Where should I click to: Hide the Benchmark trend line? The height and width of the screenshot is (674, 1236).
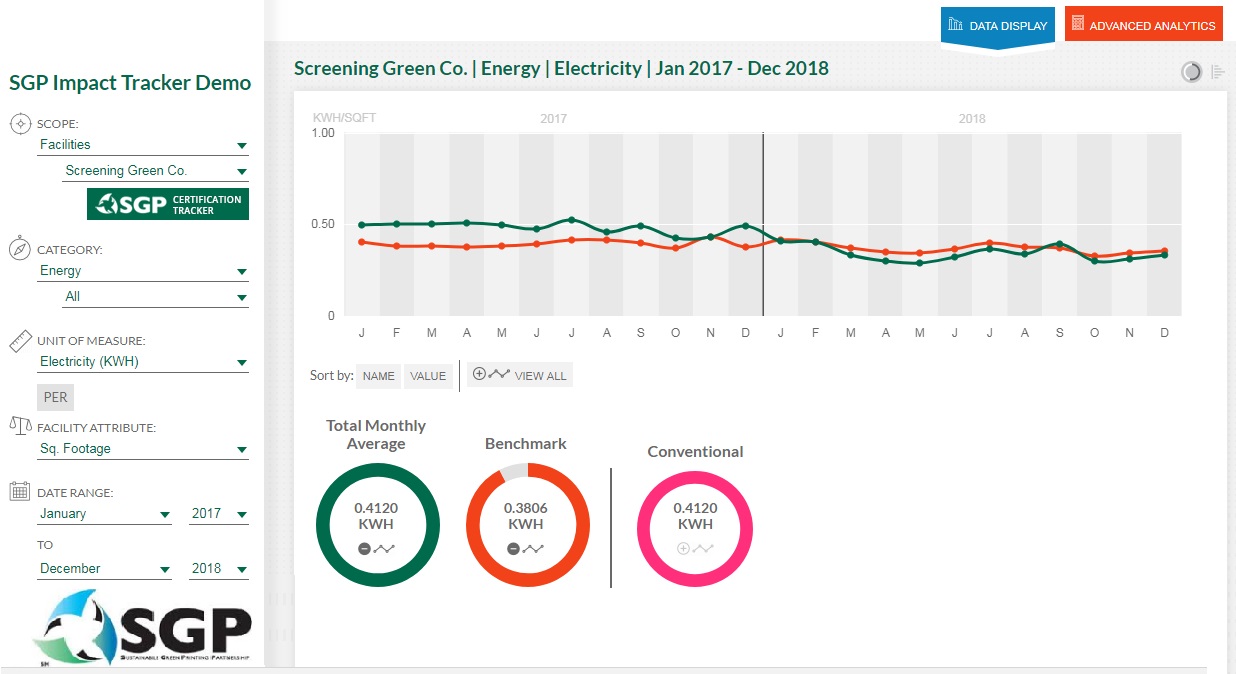(525, 549)
